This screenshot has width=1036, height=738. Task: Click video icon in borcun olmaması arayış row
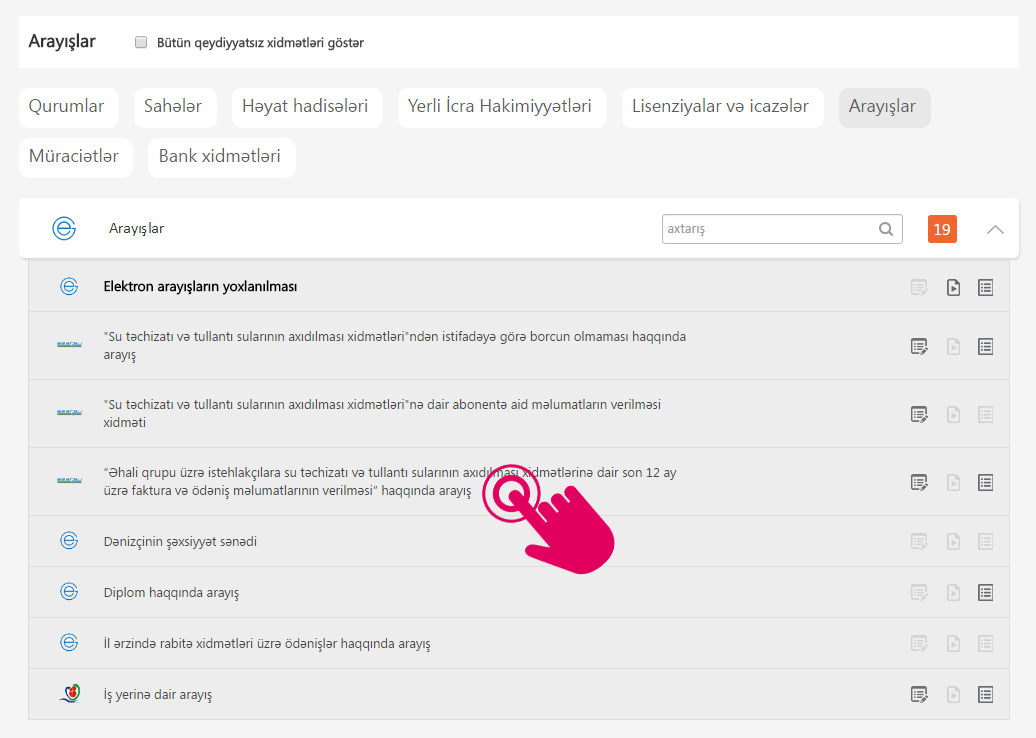tap(953, 346)
